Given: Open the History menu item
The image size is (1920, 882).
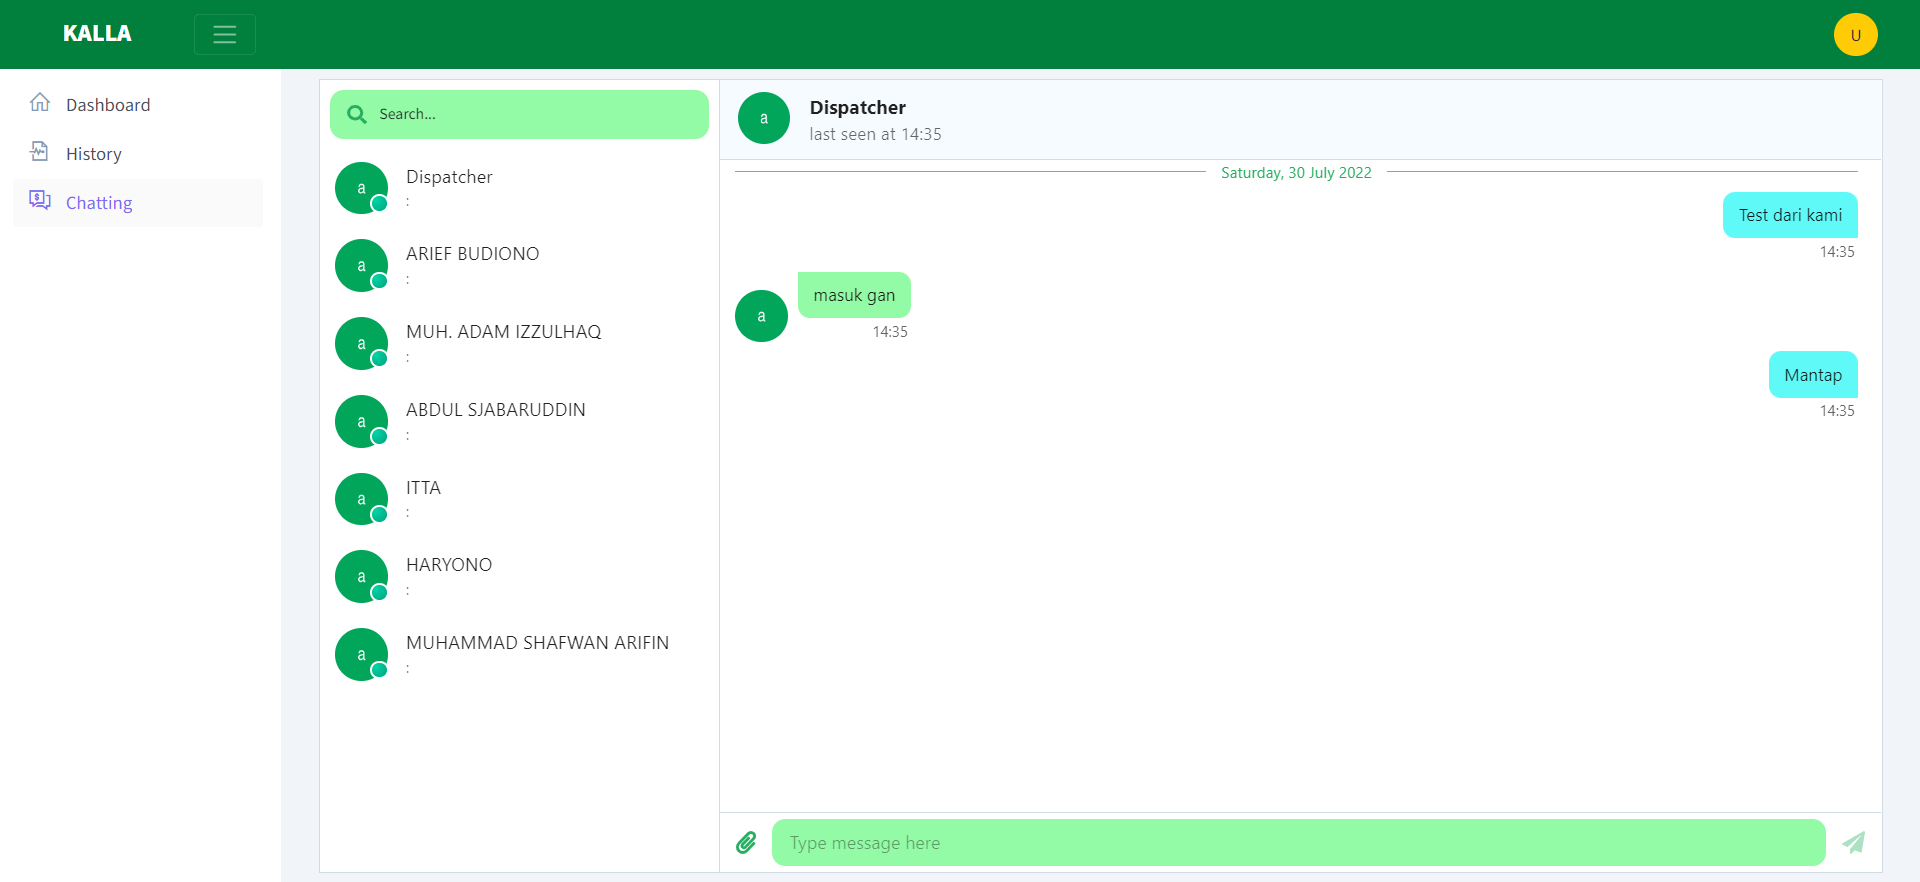Looking at the screenshot, I should (x=138, y=153).
